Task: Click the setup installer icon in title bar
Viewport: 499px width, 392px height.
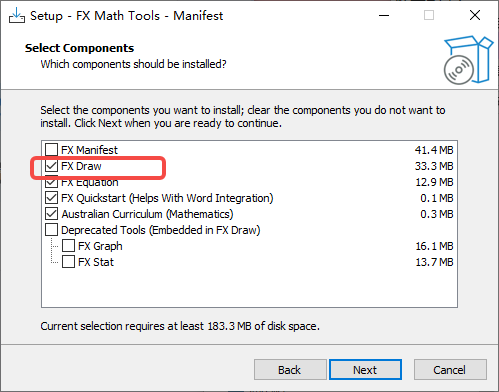Action: pos(17,16)
